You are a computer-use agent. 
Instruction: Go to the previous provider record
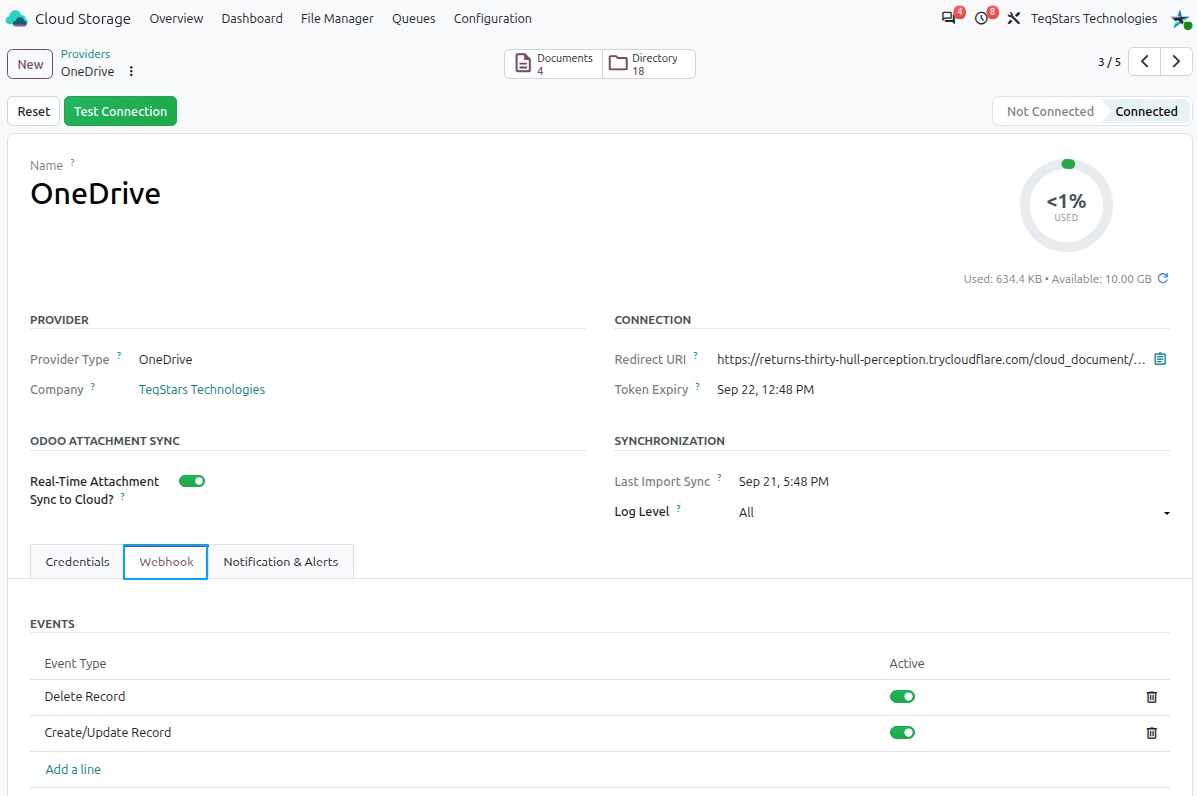[x=1144, y=62]
